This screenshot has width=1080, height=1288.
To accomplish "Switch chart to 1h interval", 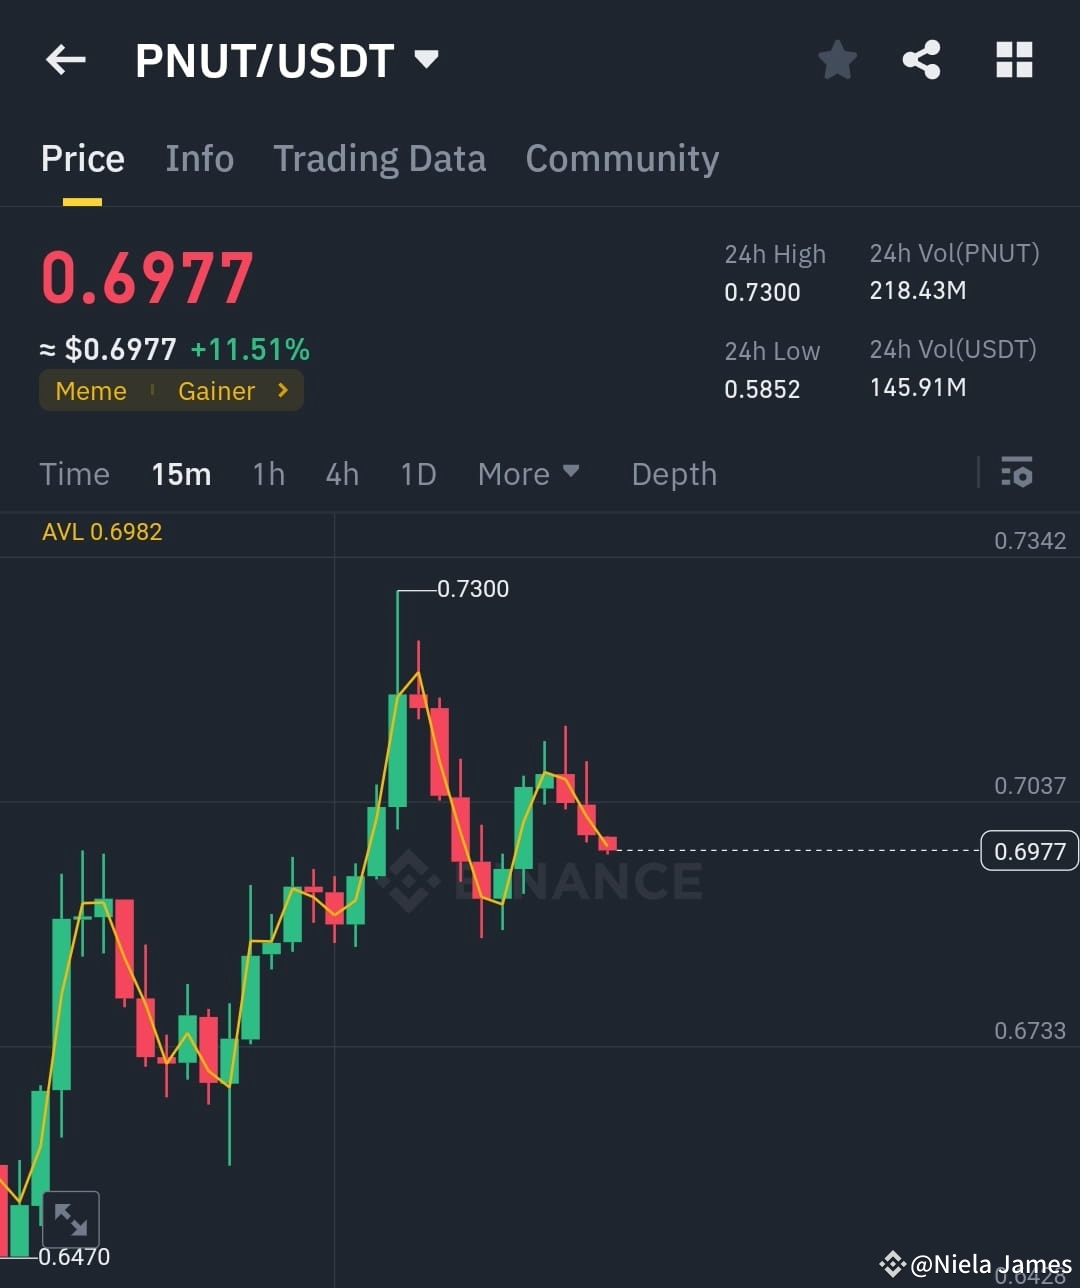I will coord(268,474).
